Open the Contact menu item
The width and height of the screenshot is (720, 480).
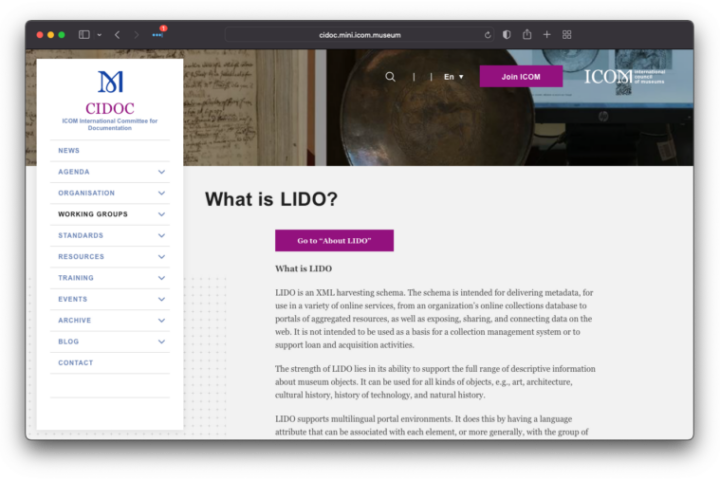(76, 363)
